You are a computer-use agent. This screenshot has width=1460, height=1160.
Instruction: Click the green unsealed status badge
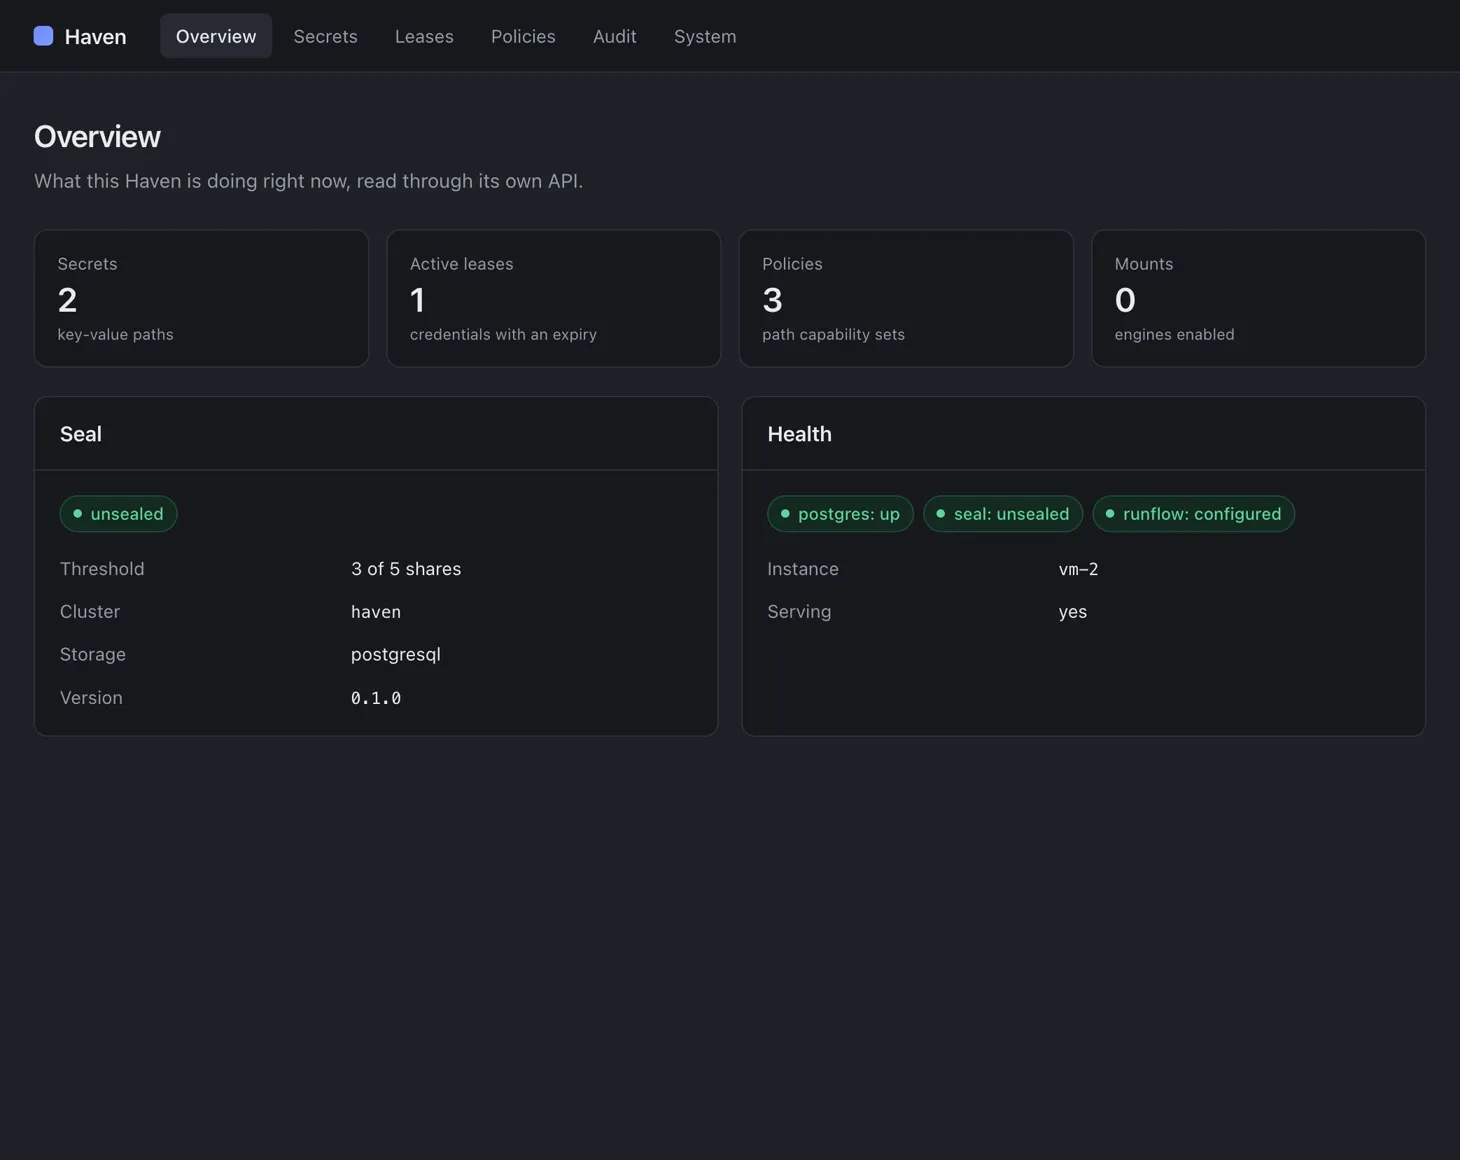click(118, 514)
